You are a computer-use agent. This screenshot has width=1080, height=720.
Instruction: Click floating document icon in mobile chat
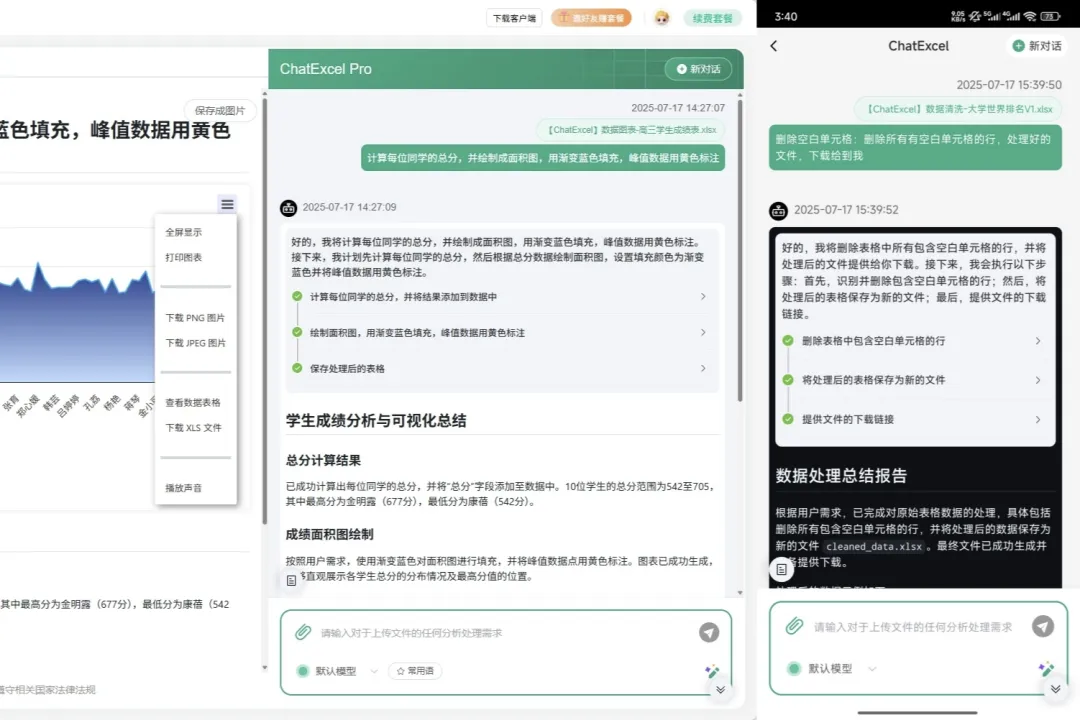click(x=781, y=569)
